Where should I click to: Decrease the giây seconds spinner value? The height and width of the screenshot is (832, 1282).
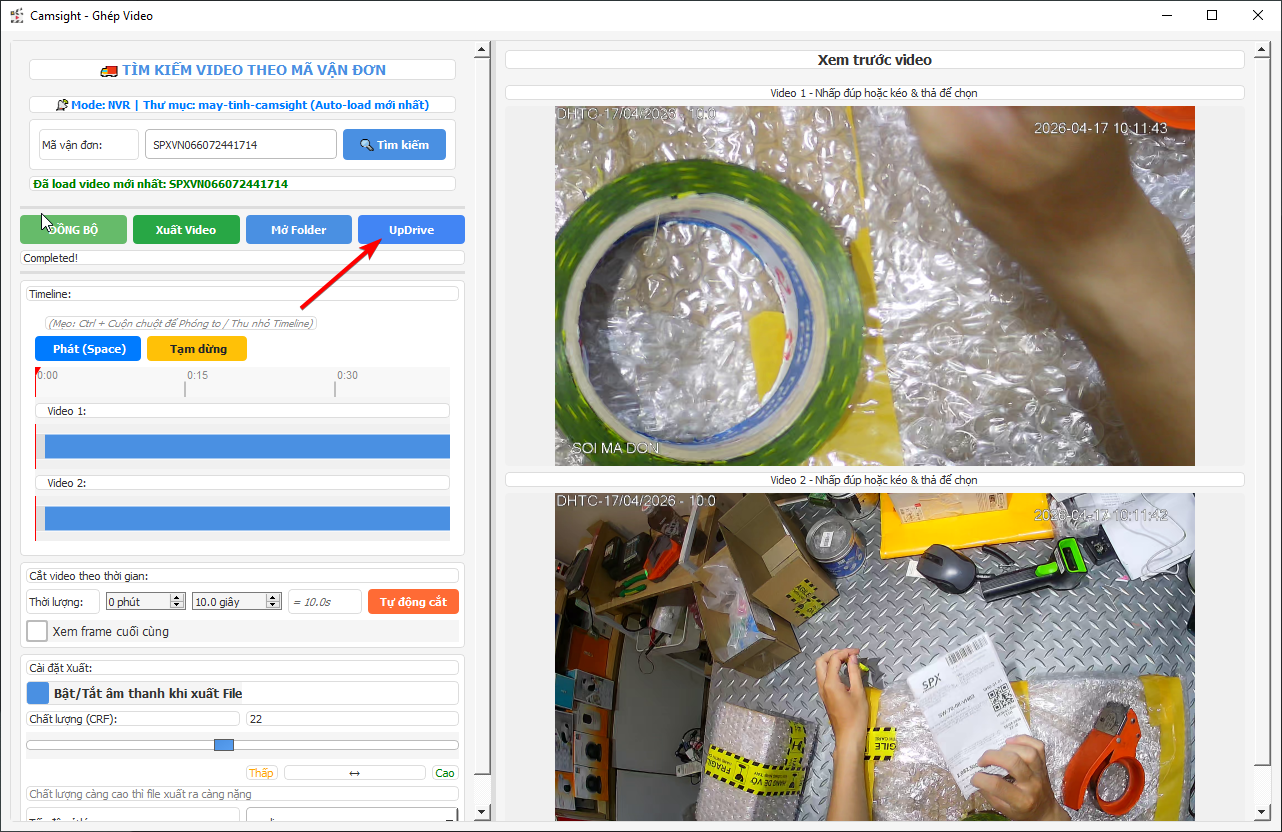click(273, 605)
